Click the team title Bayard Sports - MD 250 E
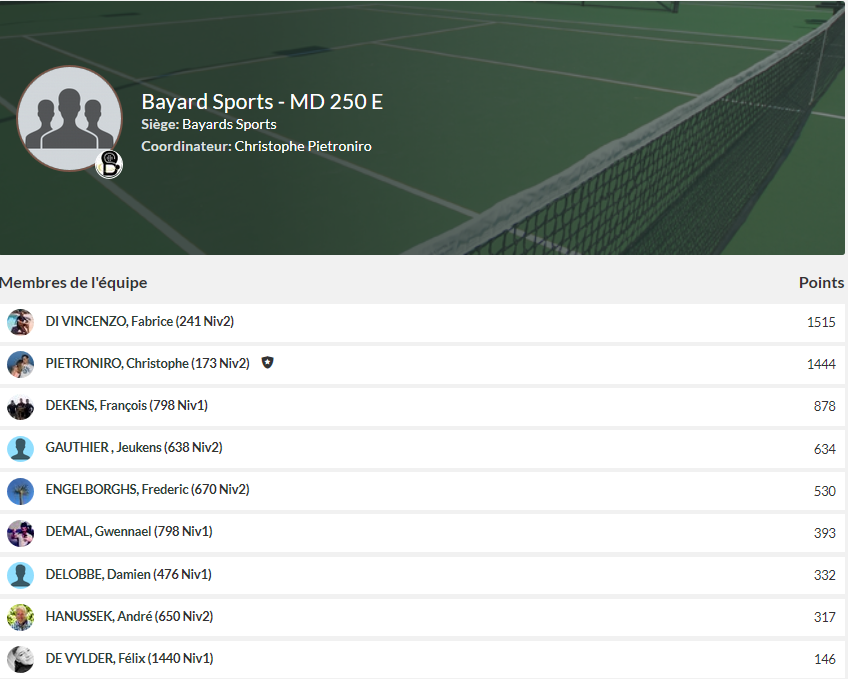Viewport: 848px width, 679px height. click(262, 102)
